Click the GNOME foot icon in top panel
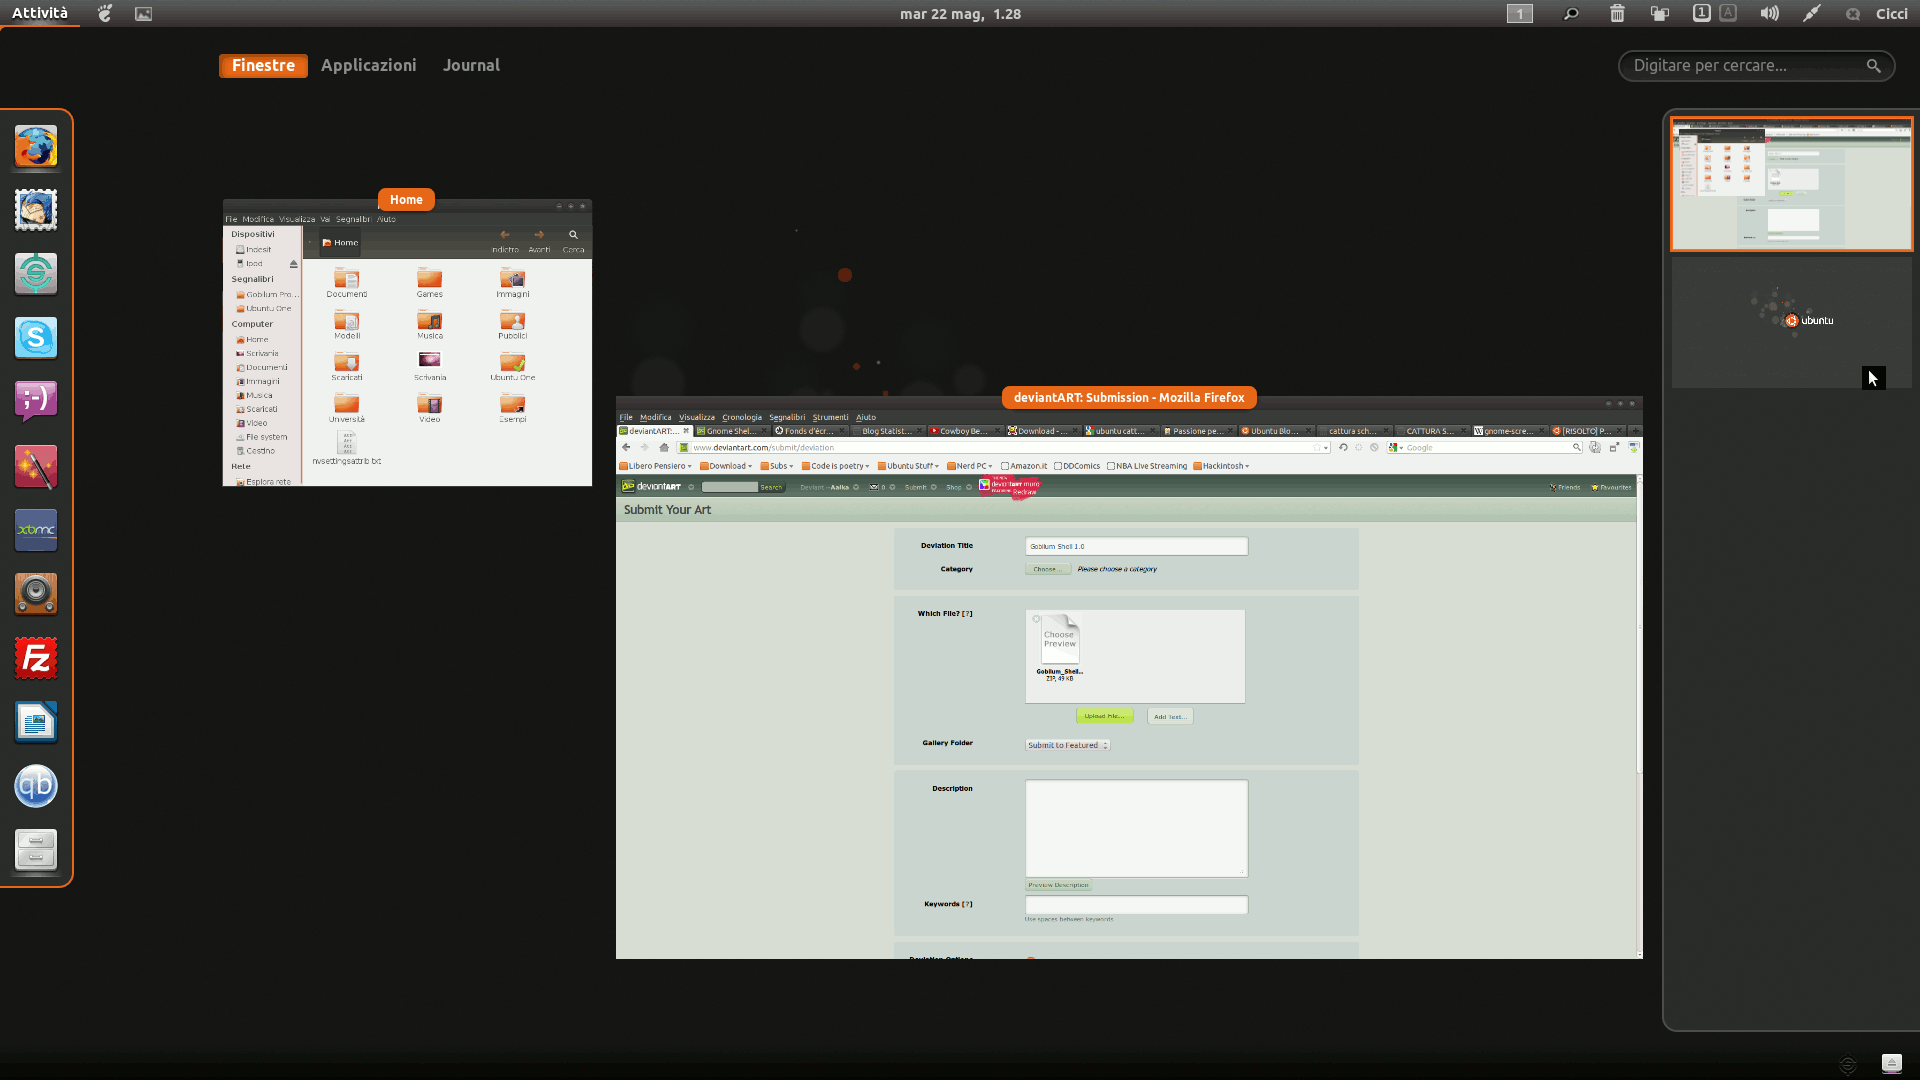Viewport: 1920px width, 1080px height. [x=105, y=14]
